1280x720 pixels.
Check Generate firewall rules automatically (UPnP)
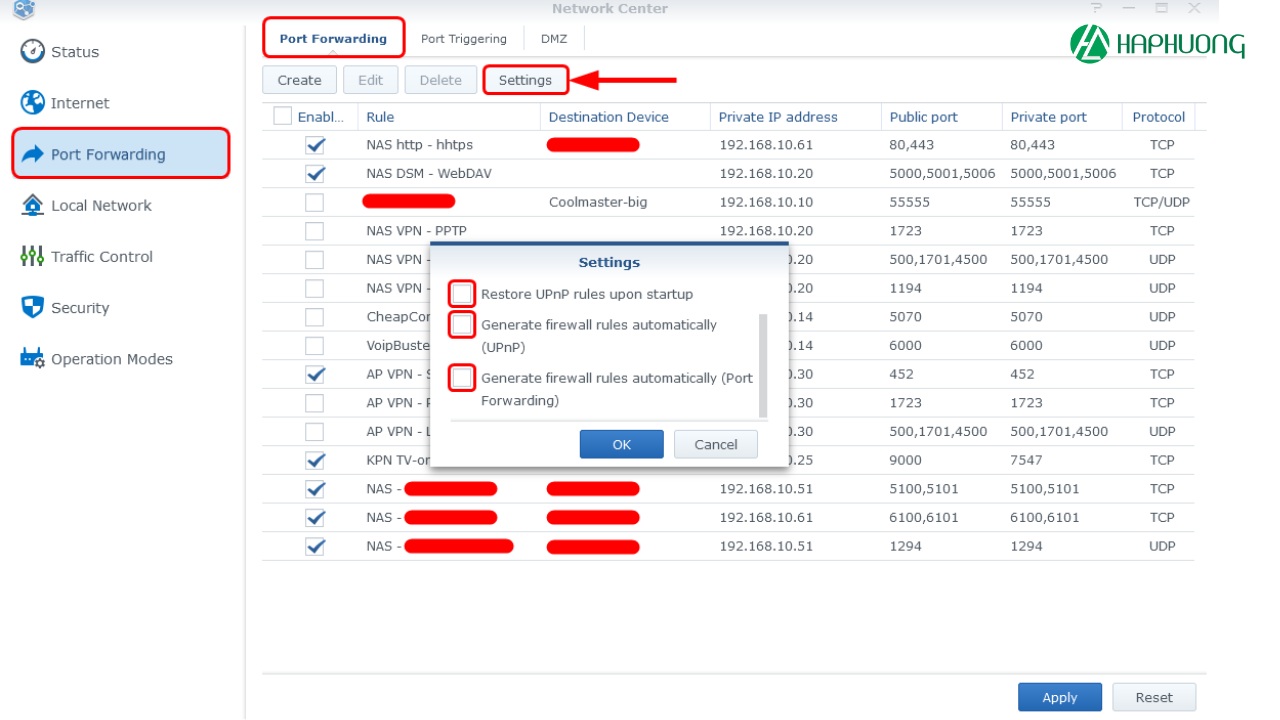coord(462,324)
